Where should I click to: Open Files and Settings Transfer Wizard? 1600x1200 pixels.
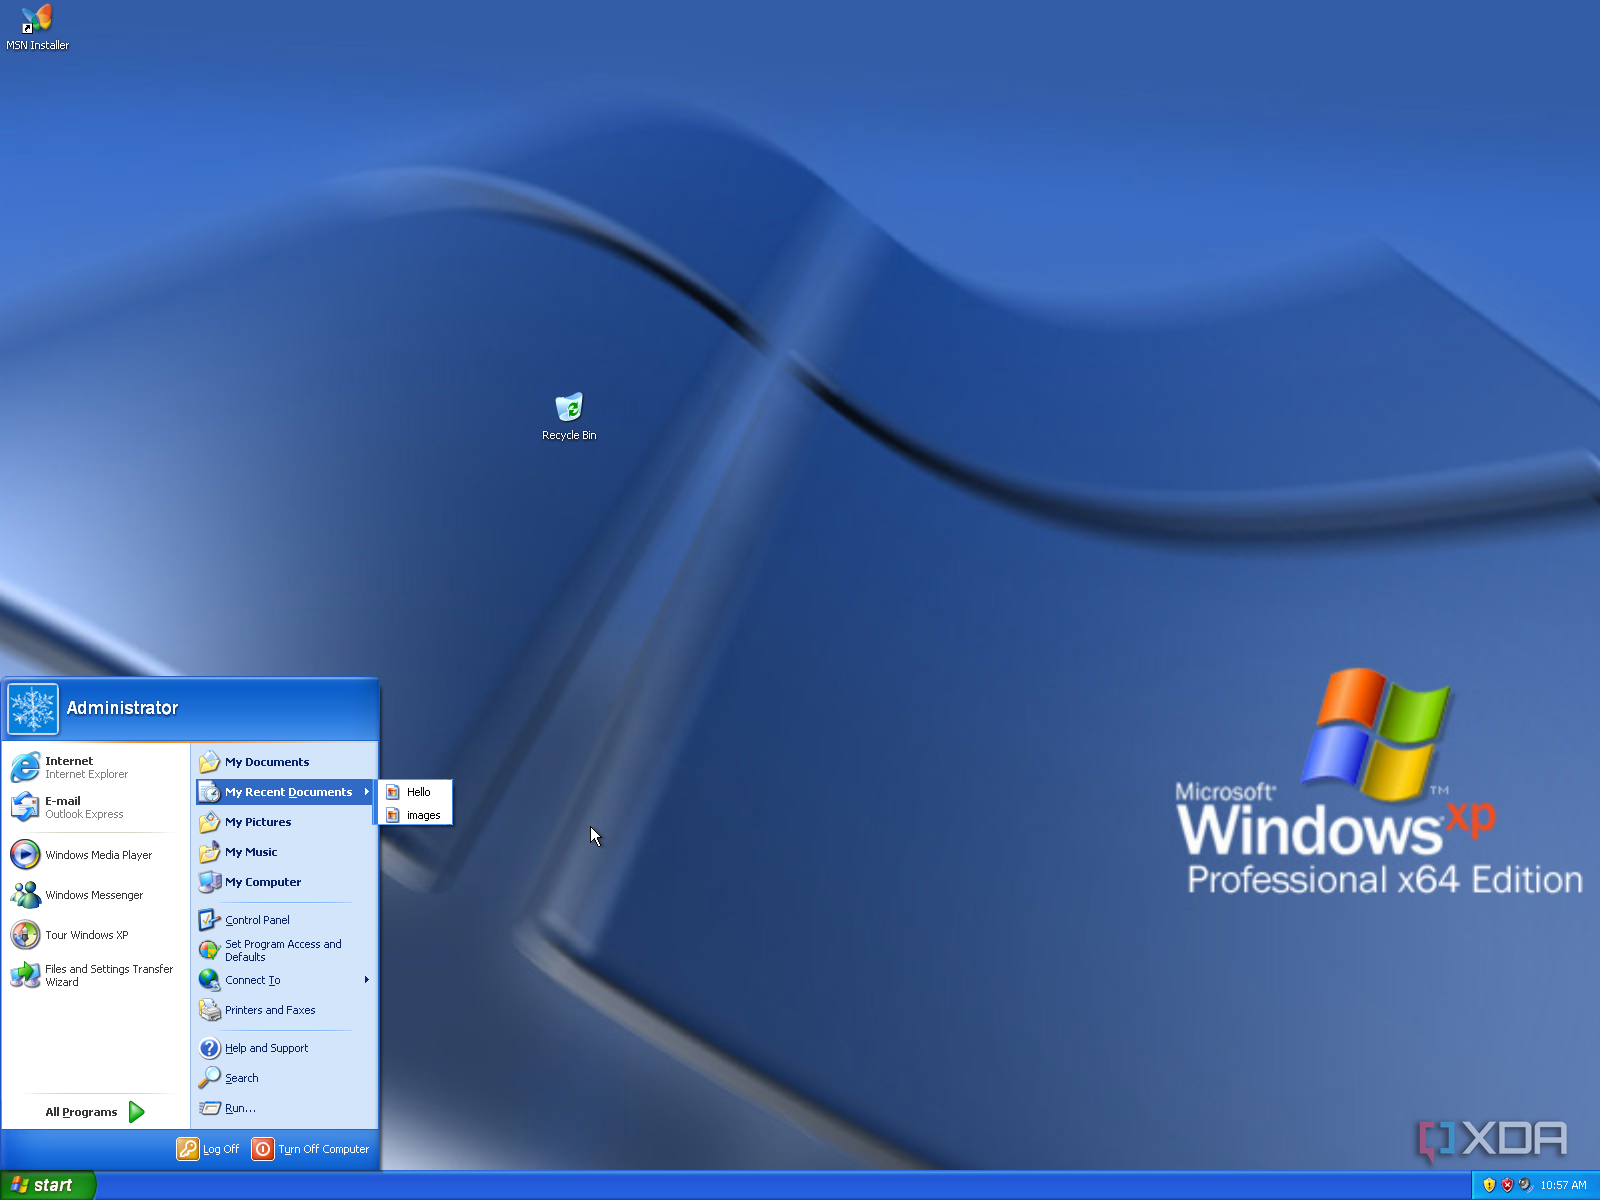pyautogui.click(x=96, y=975)
